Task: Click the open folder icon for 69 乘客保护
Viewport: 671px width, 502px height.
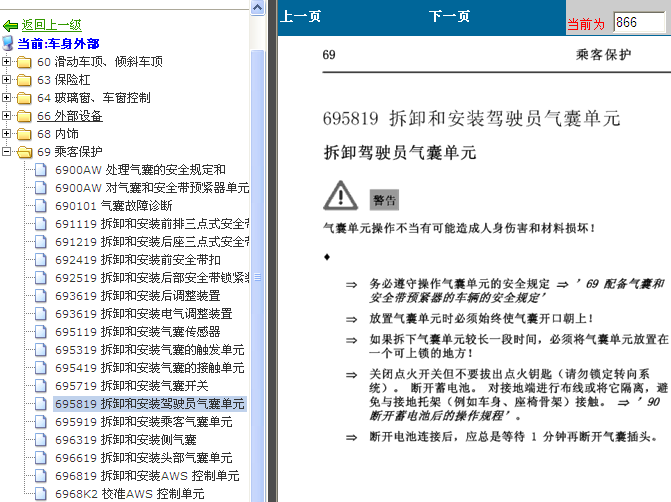Action: pos(24,152)
